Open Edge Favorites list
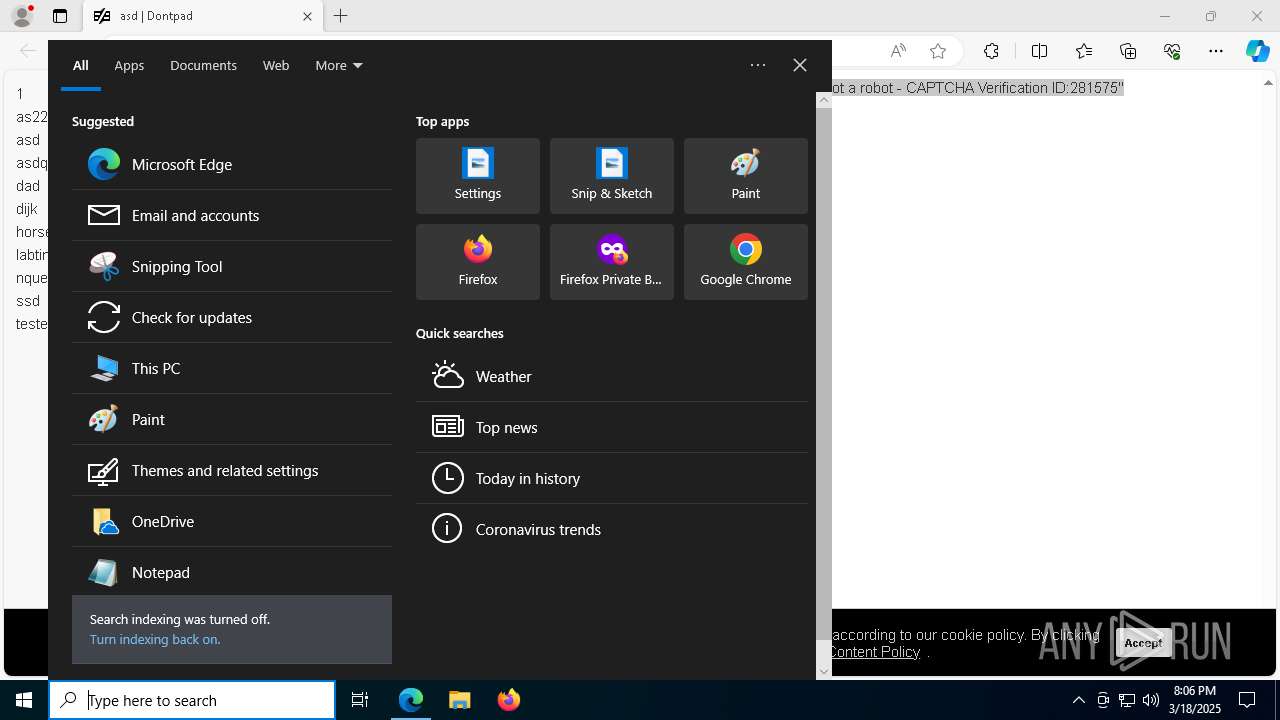Image resolution: width=1280 pixels, height=720 pixels. (1084, 51)
